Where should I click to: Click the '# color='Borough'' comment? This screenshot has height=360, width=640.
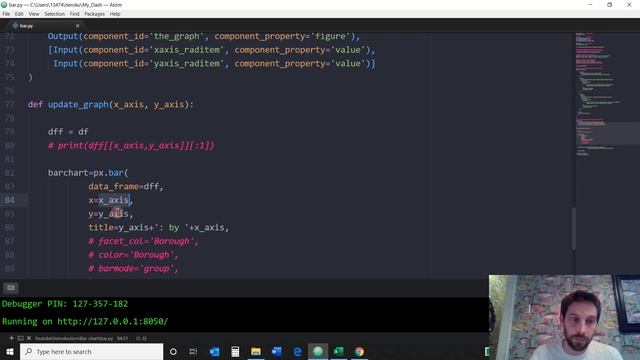click(x=133, y=255)
